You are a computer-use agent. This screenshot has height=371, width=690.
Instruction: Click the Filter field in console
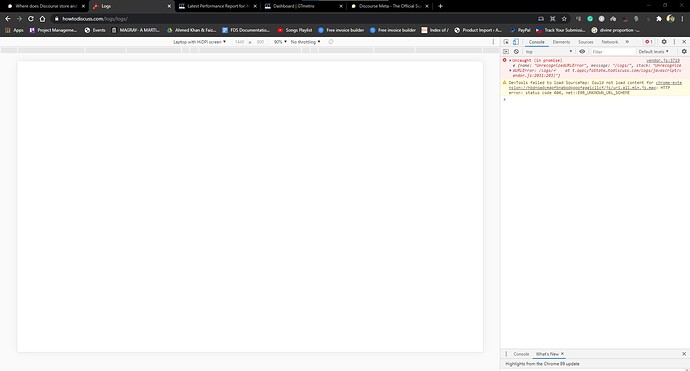click(x=612, y=51)
